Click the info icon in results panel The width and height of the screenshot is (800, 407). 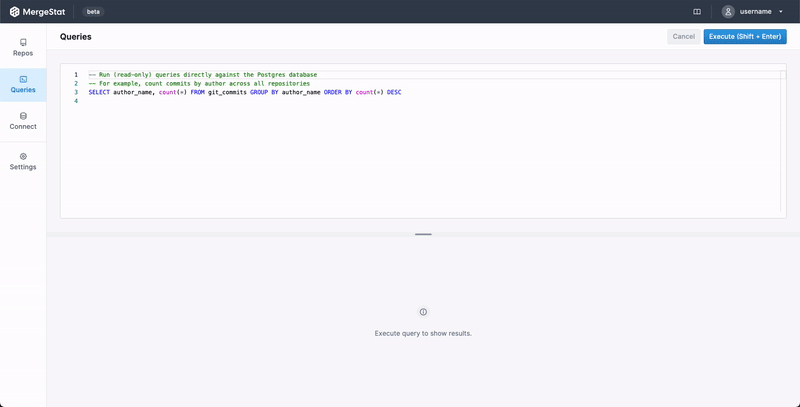423,312
